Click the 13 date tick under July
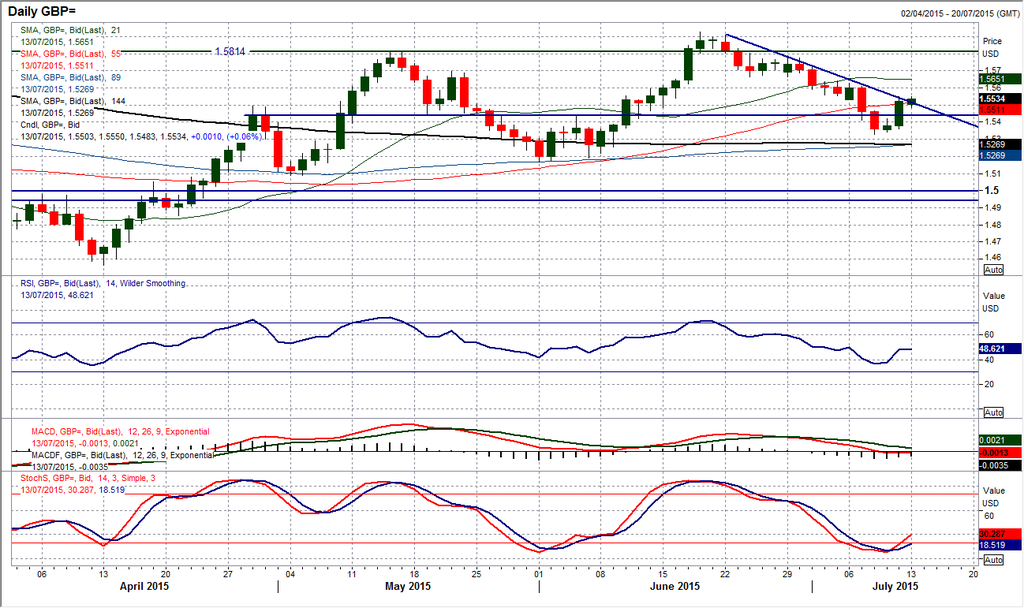The width and height of the screenshot is (1024, 608). (x=912, y=573)
